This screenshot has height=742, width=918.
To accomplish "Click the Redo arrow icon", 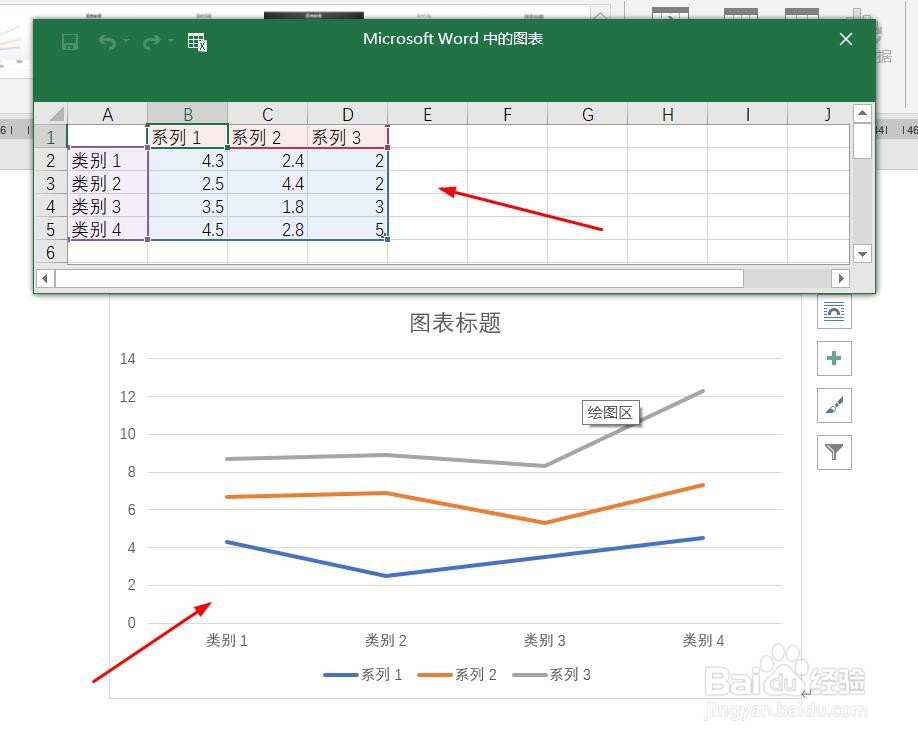I will [152, 42].
